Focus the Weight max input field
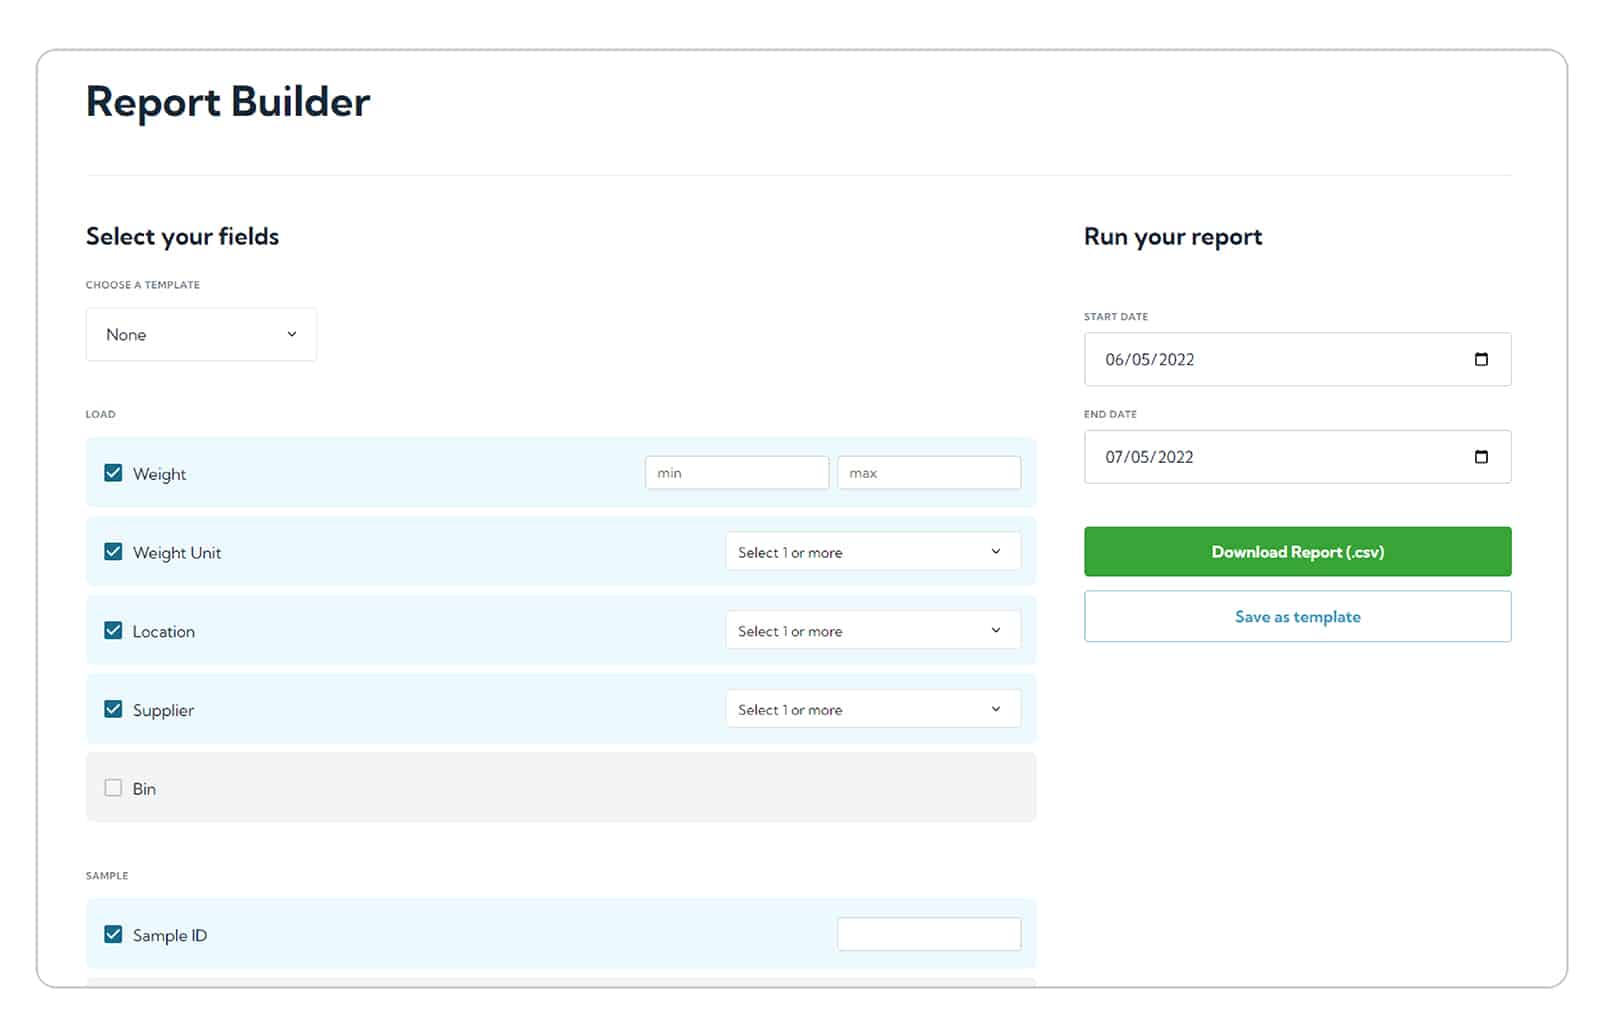The width and height of the screenshot is (1600, 1035). [x=929, y=473]
